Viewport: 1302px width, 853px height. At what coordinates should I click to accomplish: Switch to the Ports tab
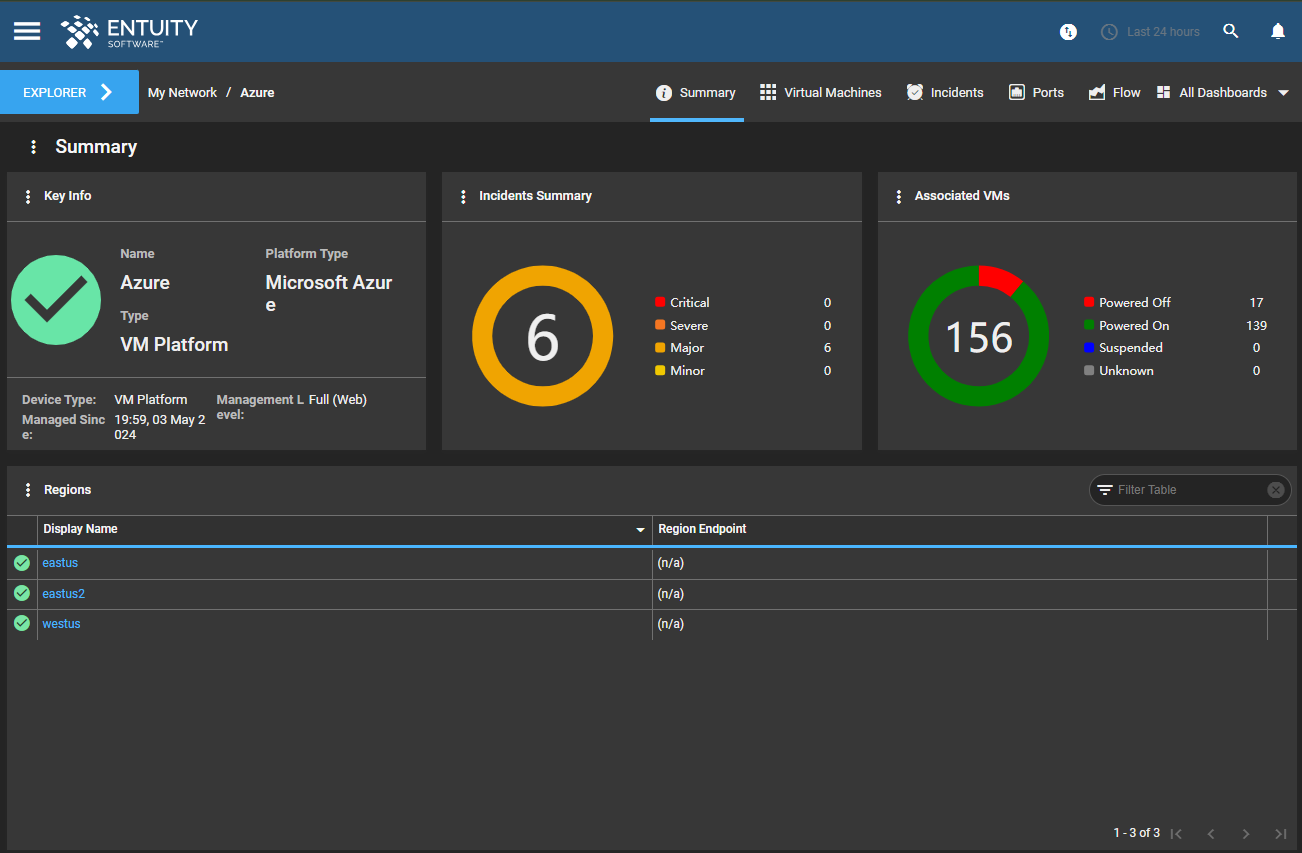[x=1036, y=92]
